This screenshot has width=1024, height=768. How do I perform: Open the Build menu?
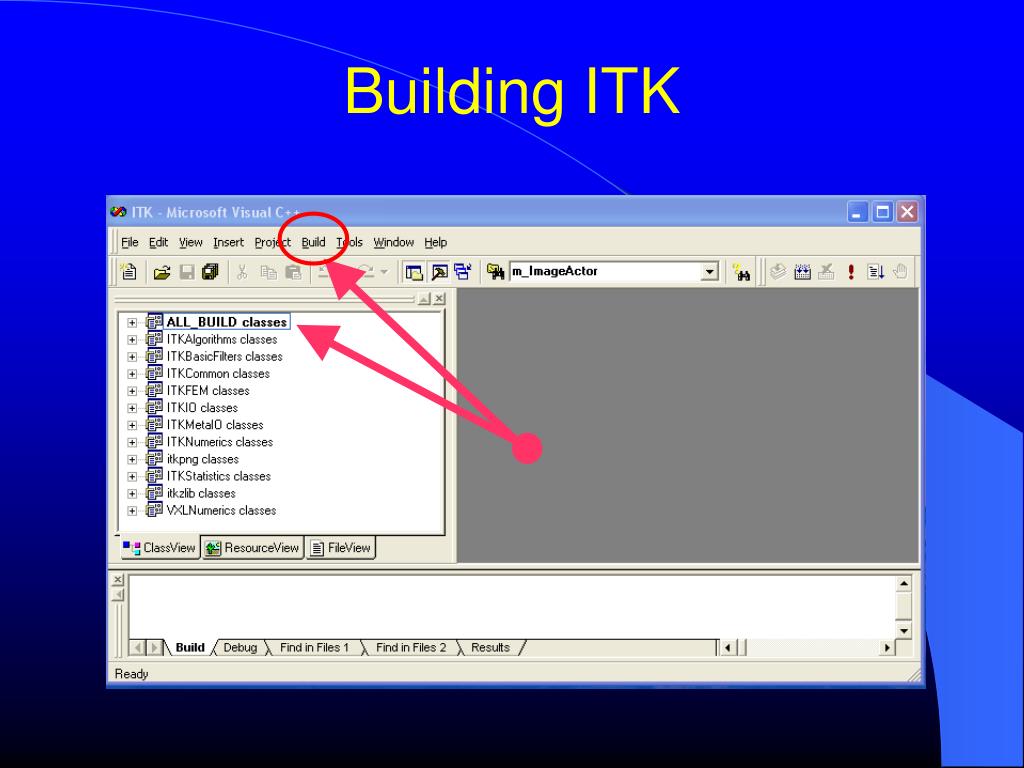point(313,242)
